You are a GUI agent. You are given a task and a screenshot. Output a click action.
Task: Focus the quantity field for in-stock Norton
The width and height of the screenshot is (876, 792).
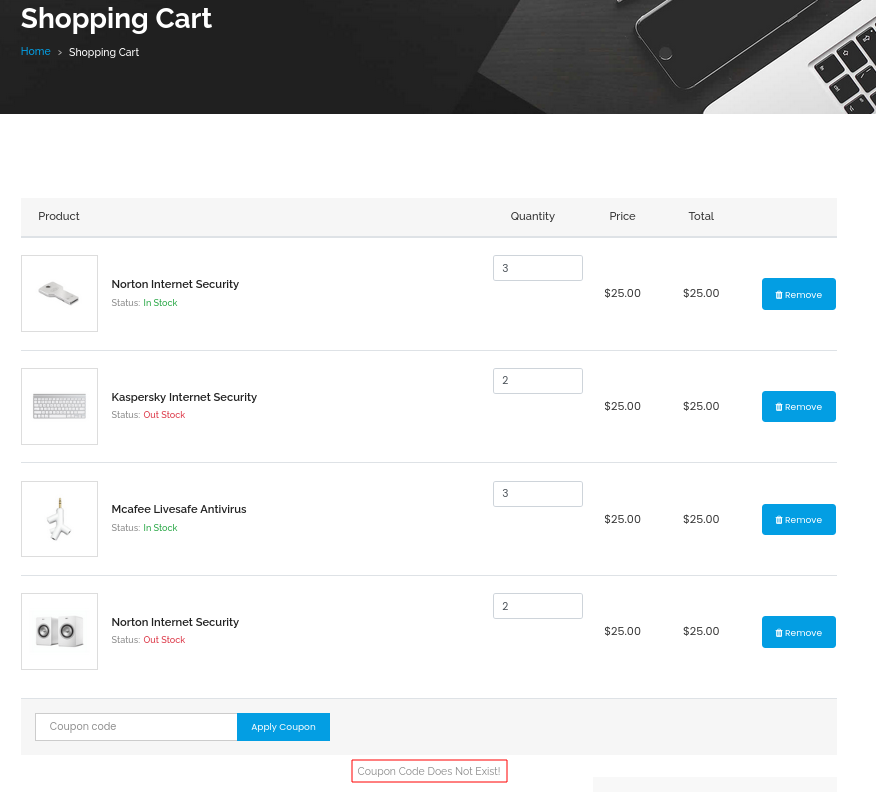click(x=537, y=268)
